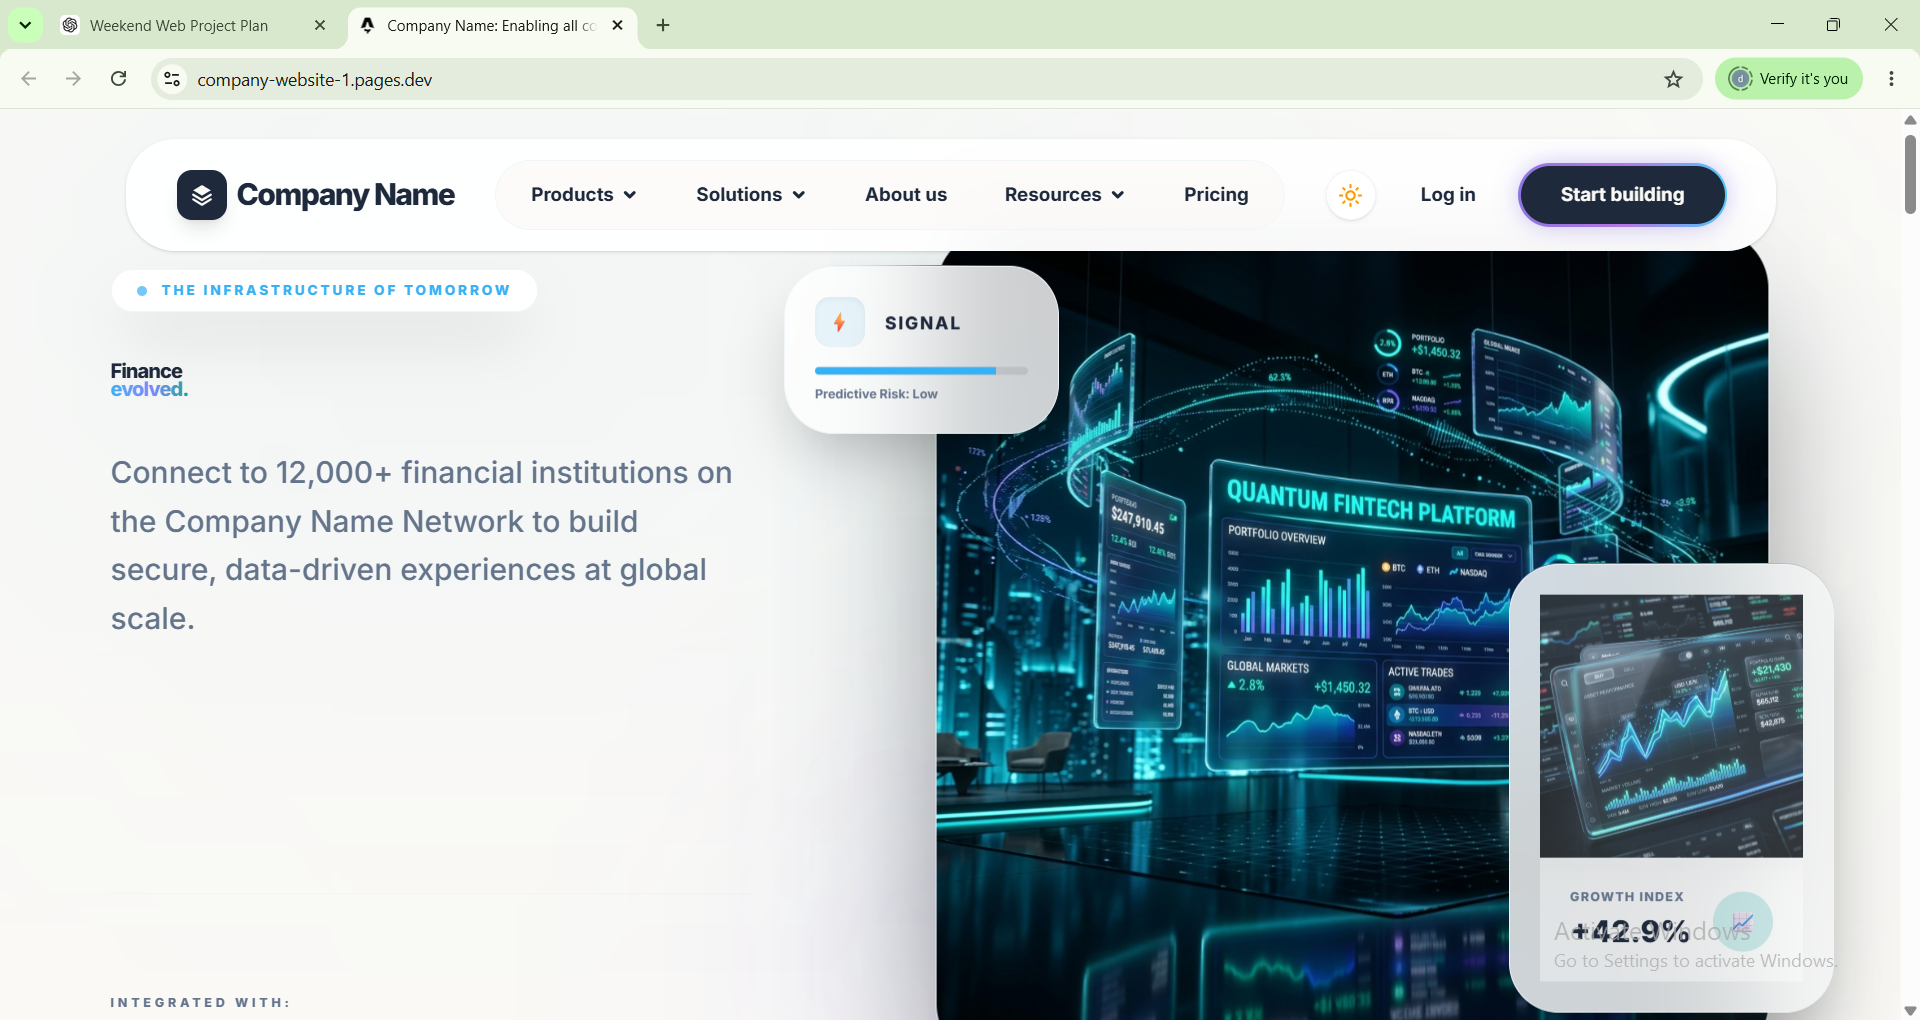Image resolution: width=1920 pixels, height=1020 pixels.
Task: Minimize the browser window
Action: pyautogui.click(x=1777, y=25)
